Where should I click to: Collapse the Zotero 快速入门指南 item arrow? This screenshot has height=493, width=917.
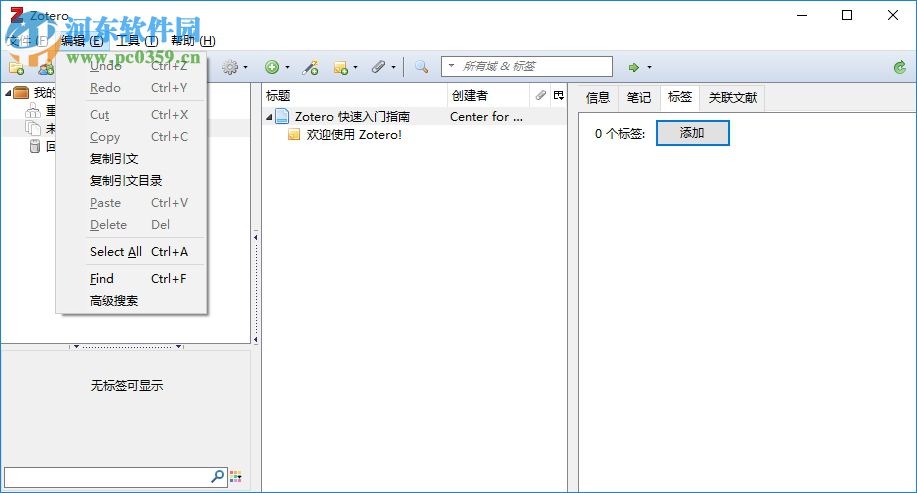[x=269, y=117]
